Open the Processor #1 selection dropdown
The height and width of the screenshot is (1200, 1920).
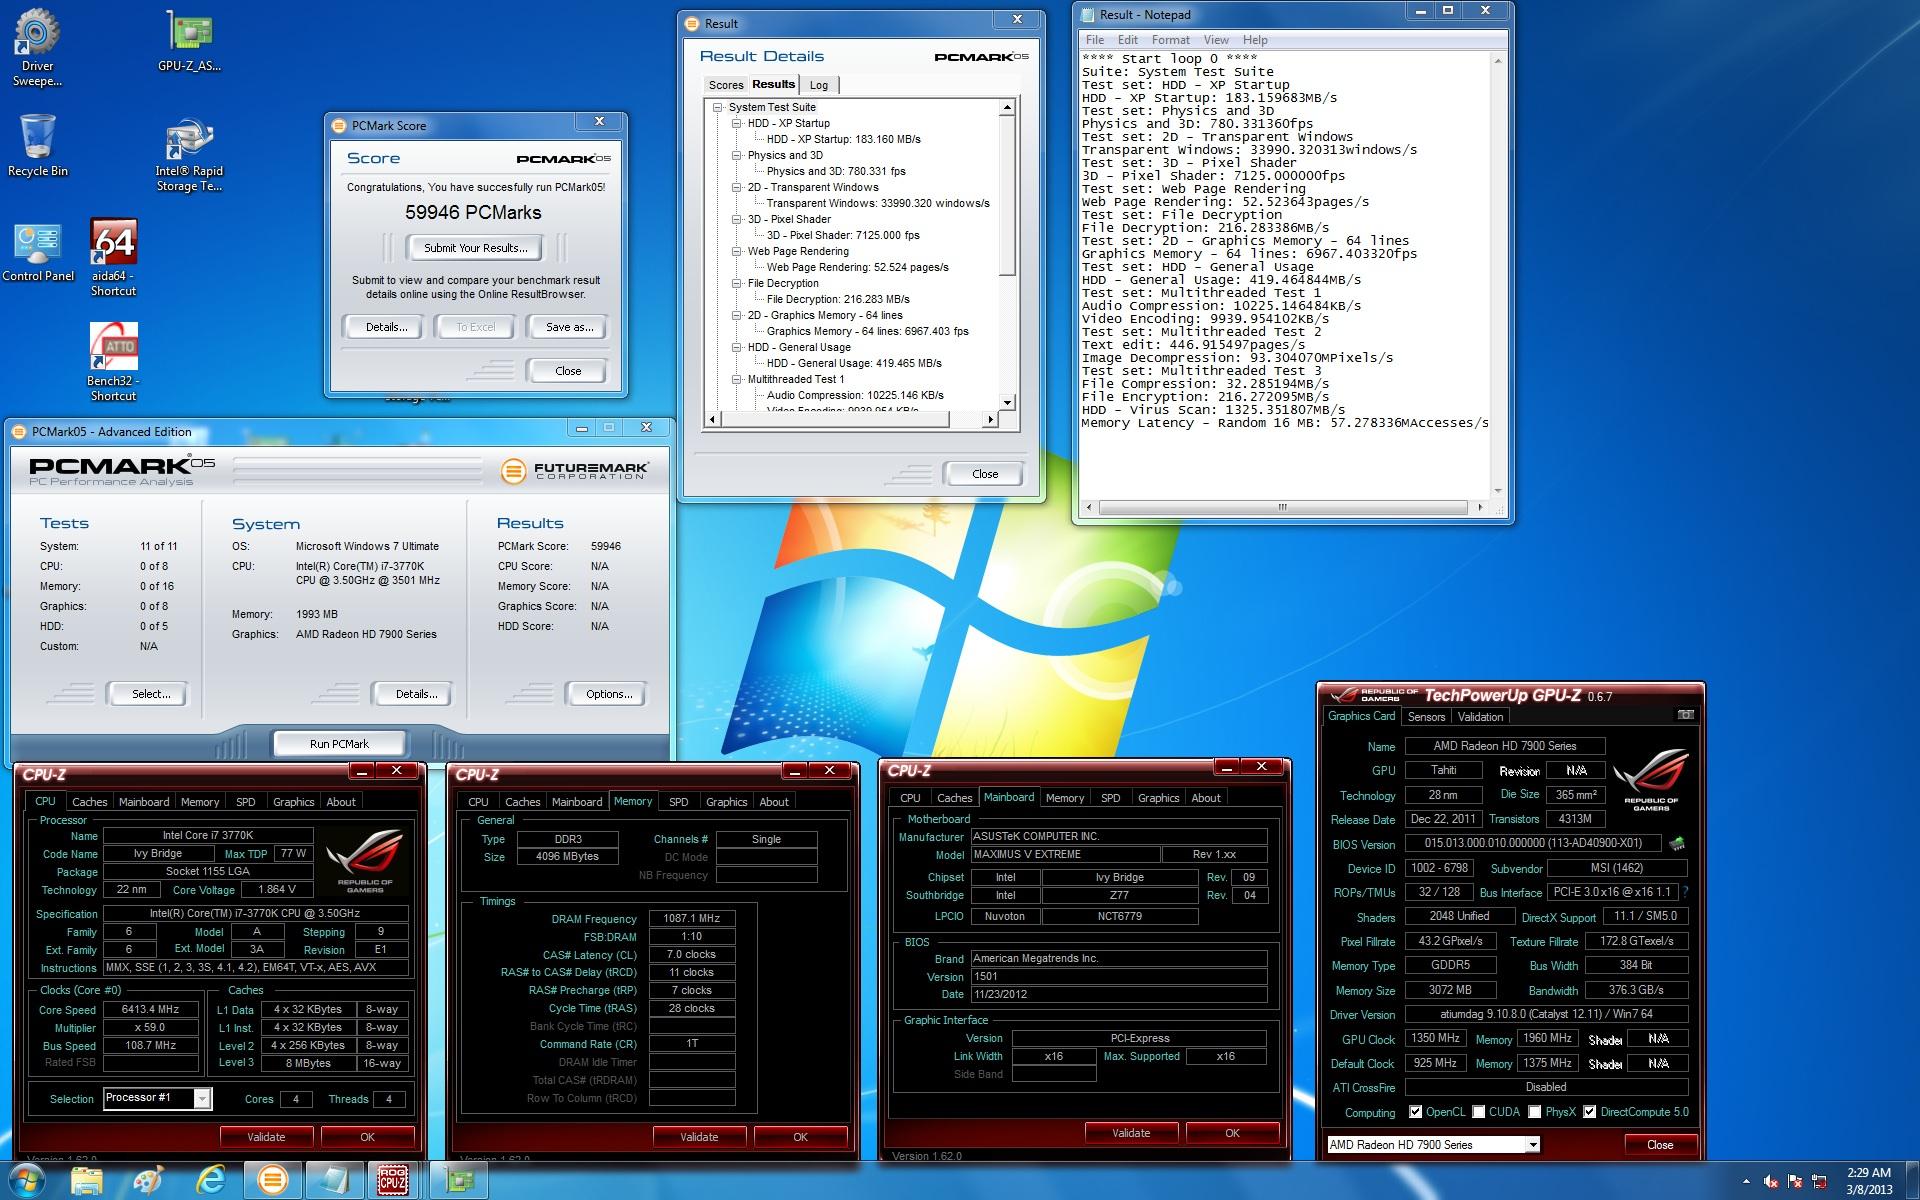coord(202,1098)
